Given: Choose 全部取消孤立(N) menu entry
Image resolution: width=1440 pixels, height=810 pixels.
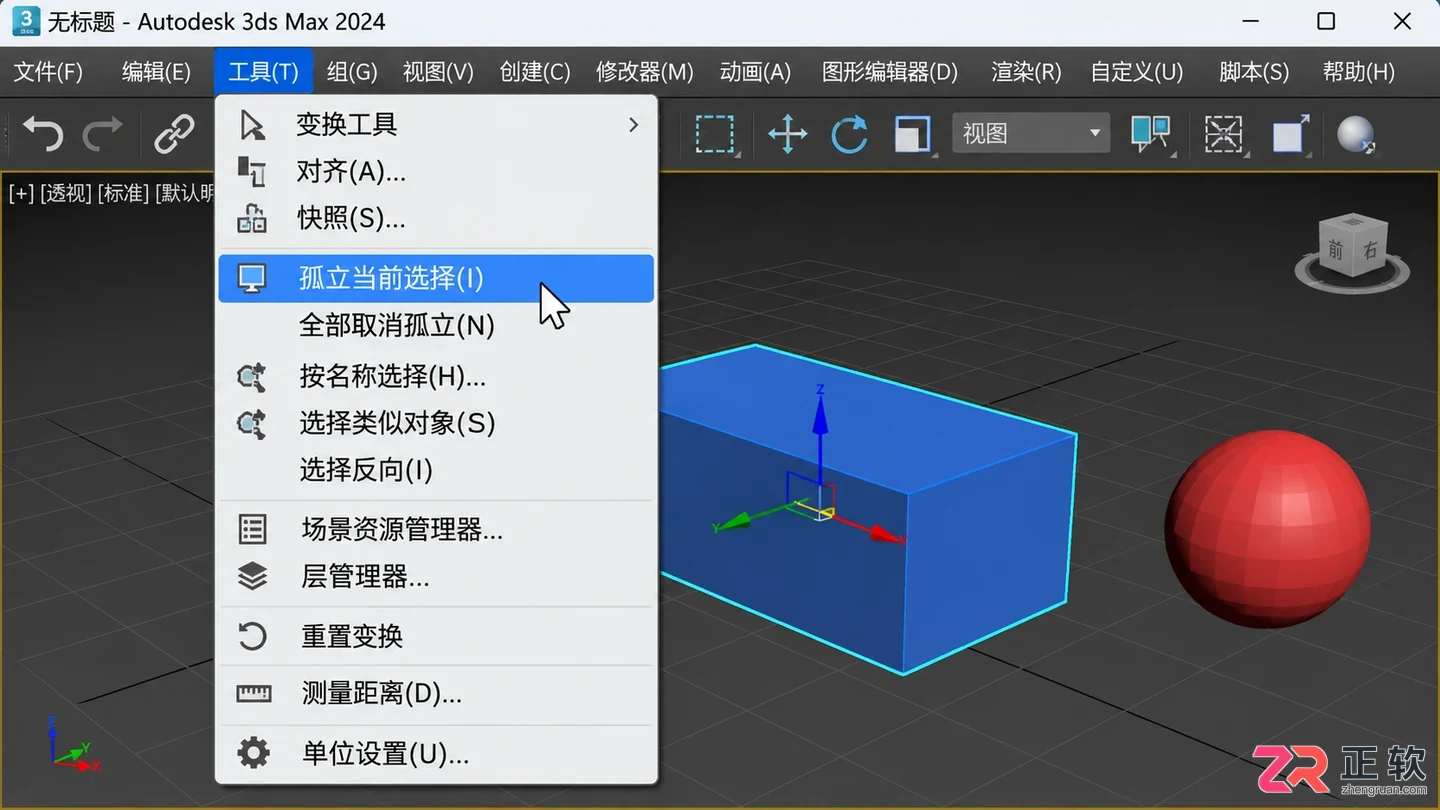Looking at the screenshot, I should click(436, 326).
